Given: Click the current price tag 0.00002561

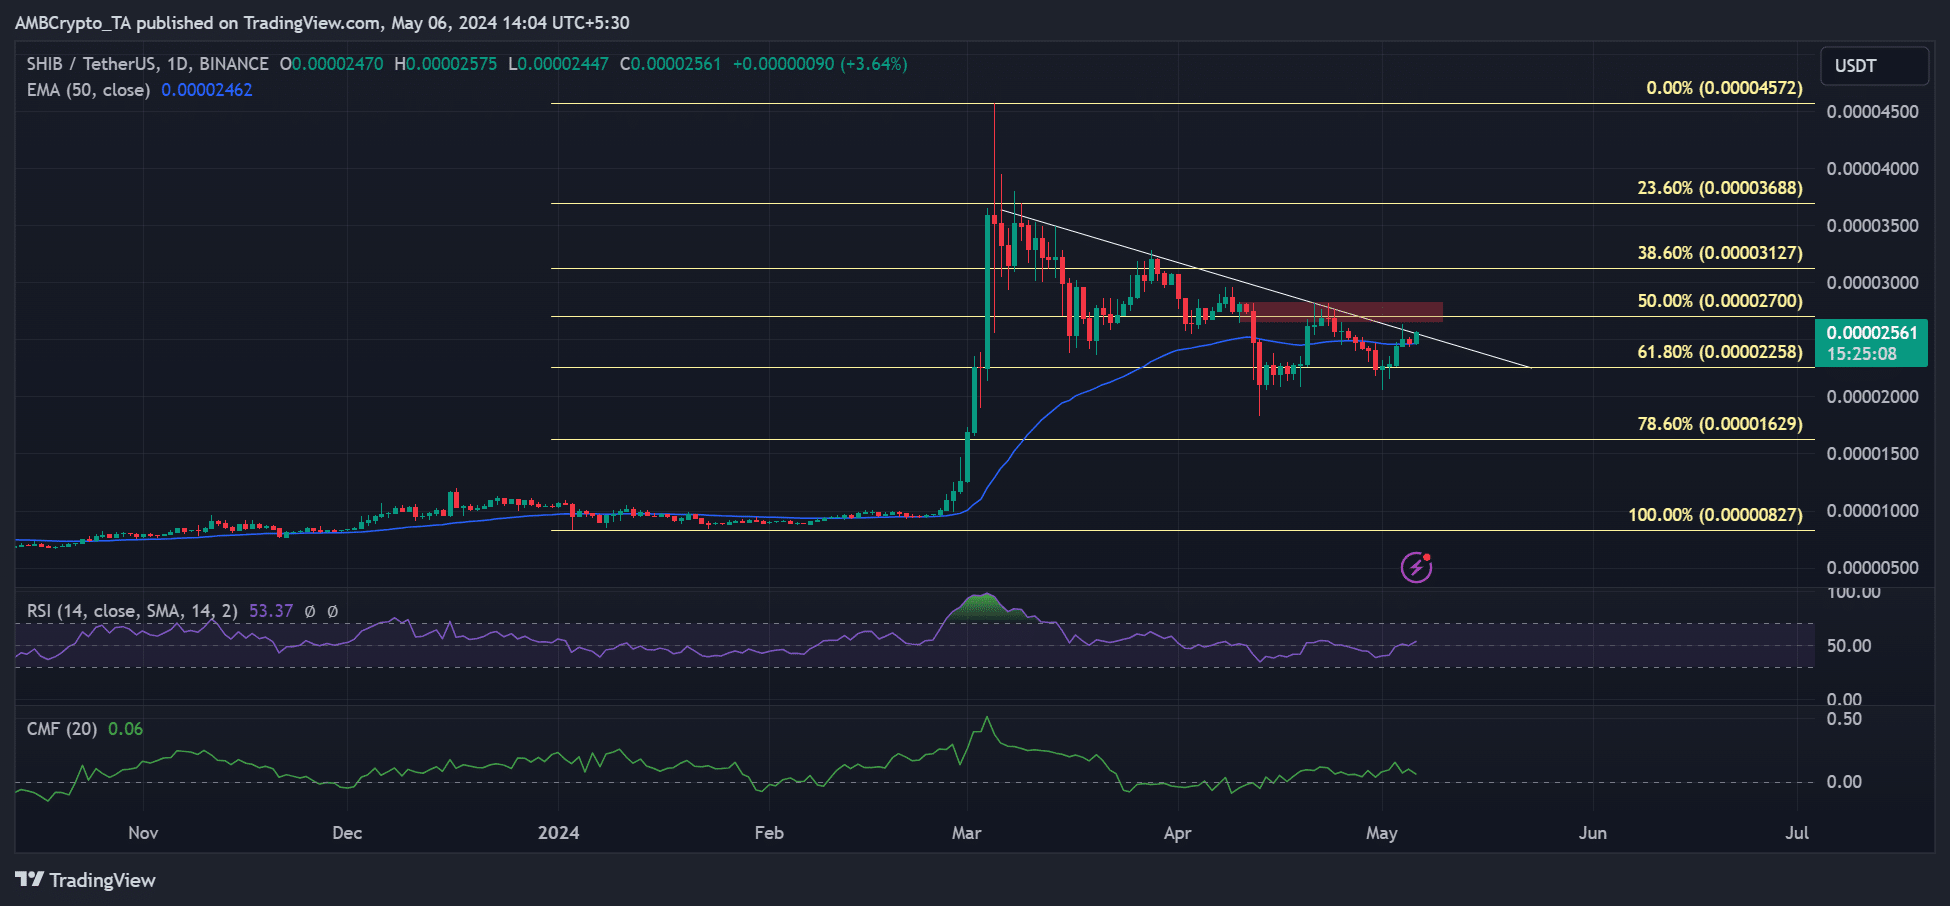Looking at the screenshot, I should pyautogui.click(x=1871, y=343).
